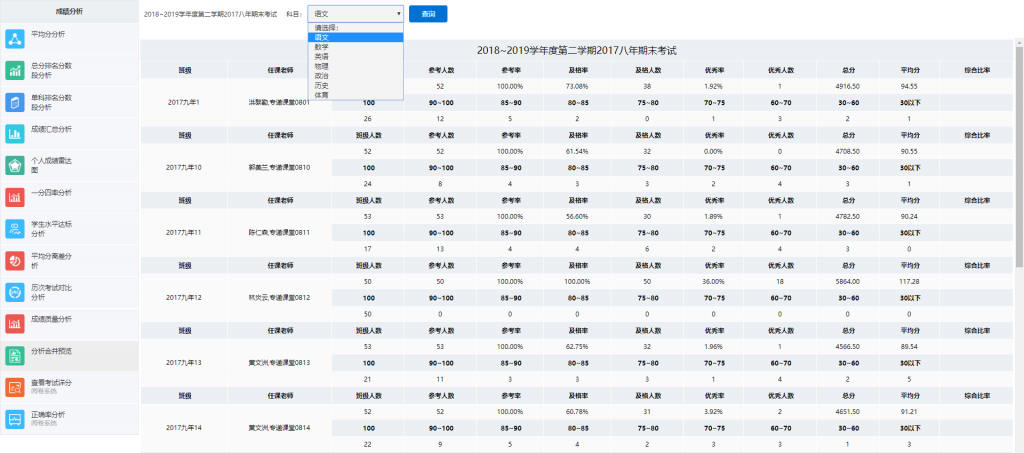Open 平均分离差分析 pie icon
Image resolution: width=1024 pixels, height=453 pixels.
[x=15, y=260]
